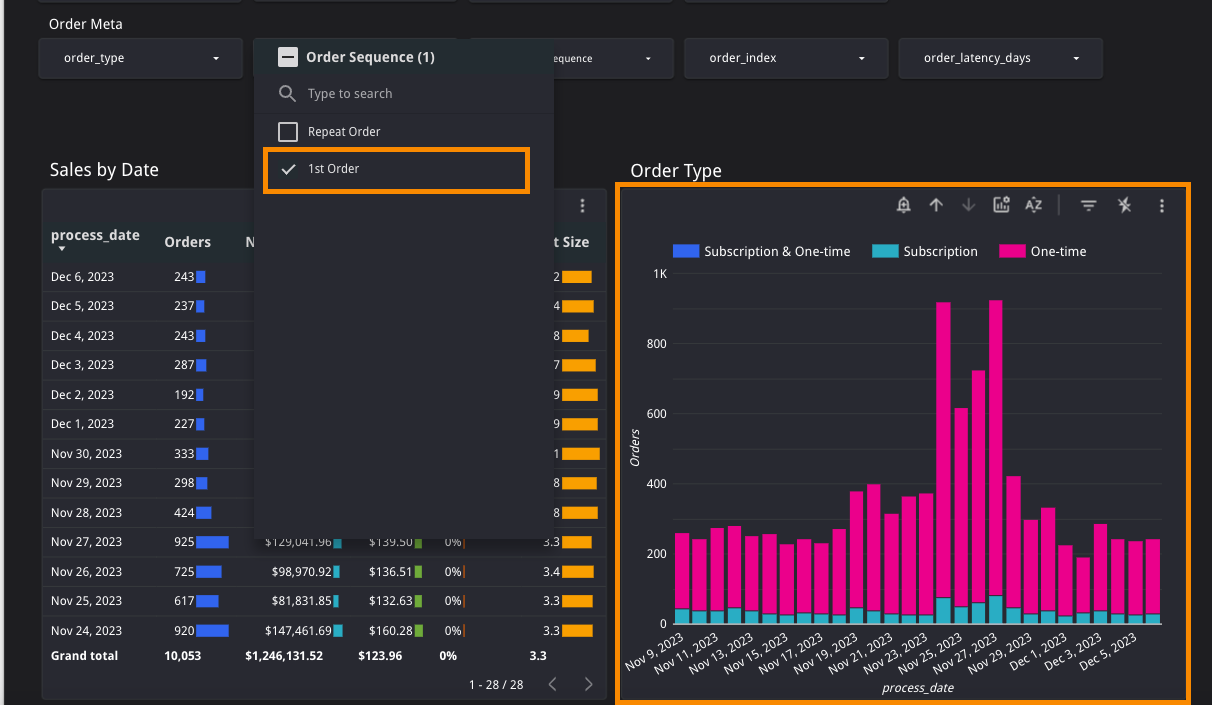Open the Sales by Date table three-dot menu
This screenshot has width=1212, height=705.
click(582, 205)
